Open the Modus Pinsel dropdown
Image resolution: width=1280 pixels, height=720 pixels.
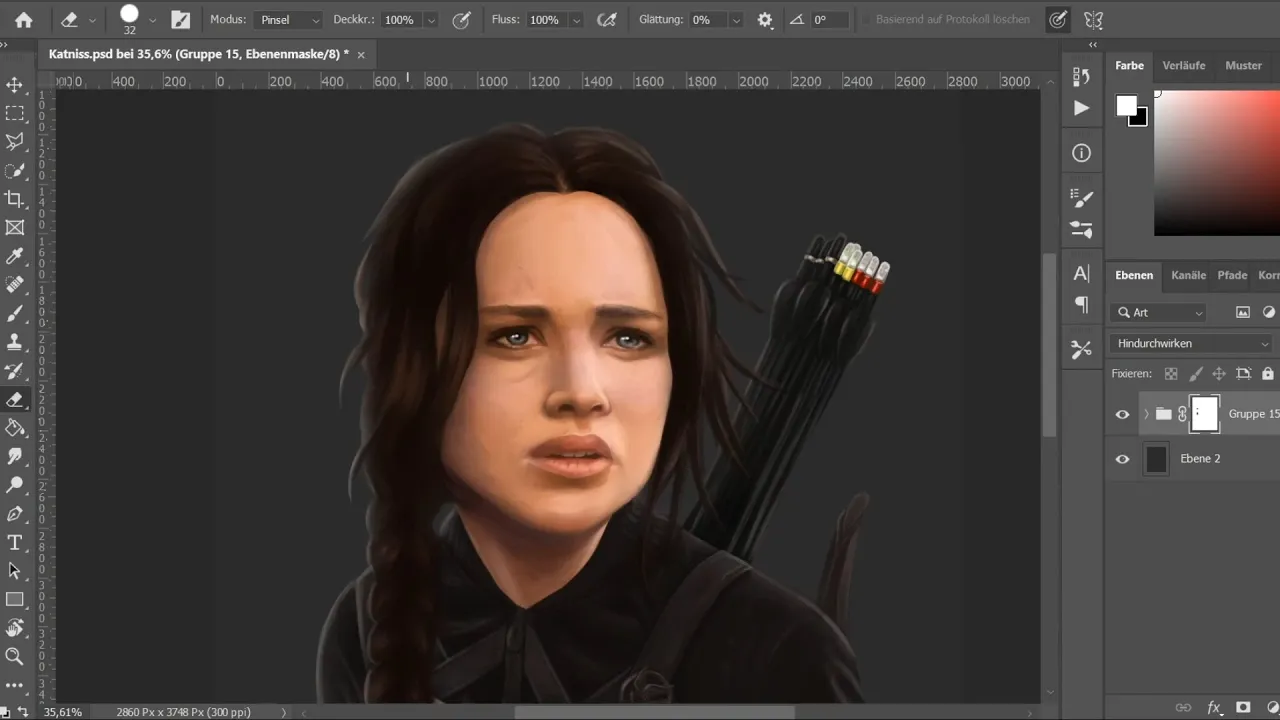point(288,20)
